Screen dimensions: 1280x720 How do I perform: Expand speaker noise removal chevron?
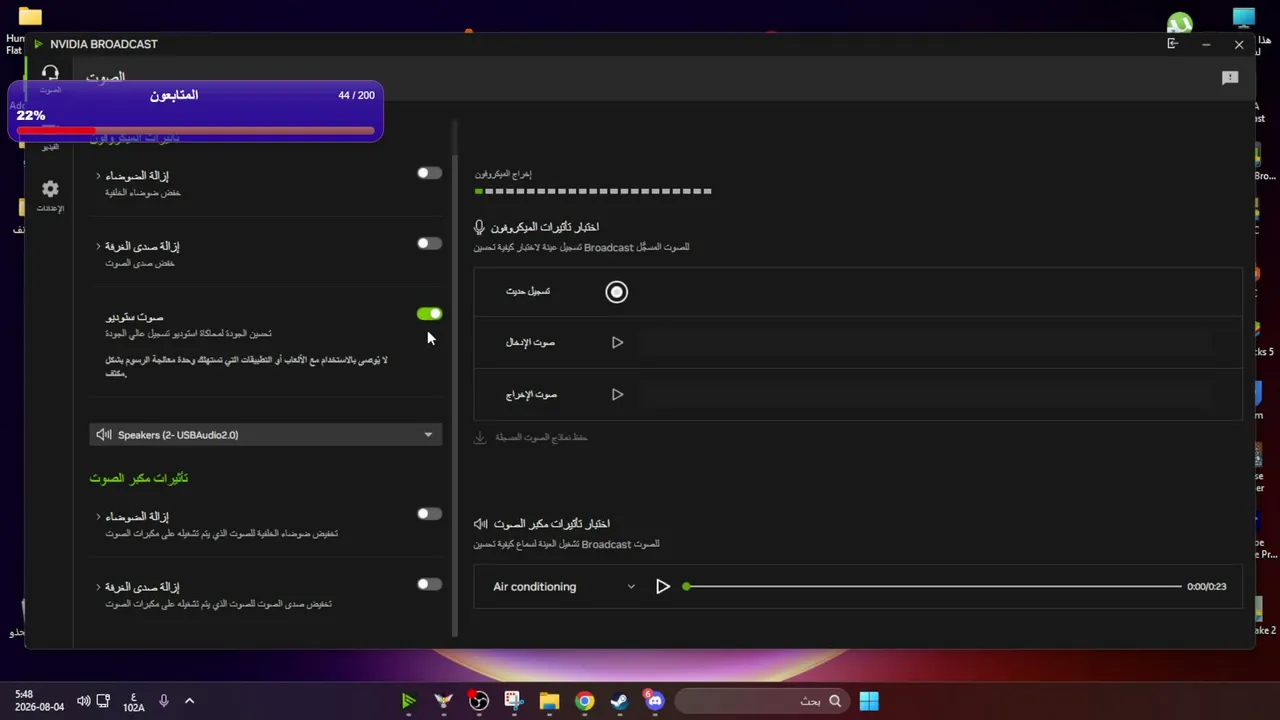coord(98,517)
